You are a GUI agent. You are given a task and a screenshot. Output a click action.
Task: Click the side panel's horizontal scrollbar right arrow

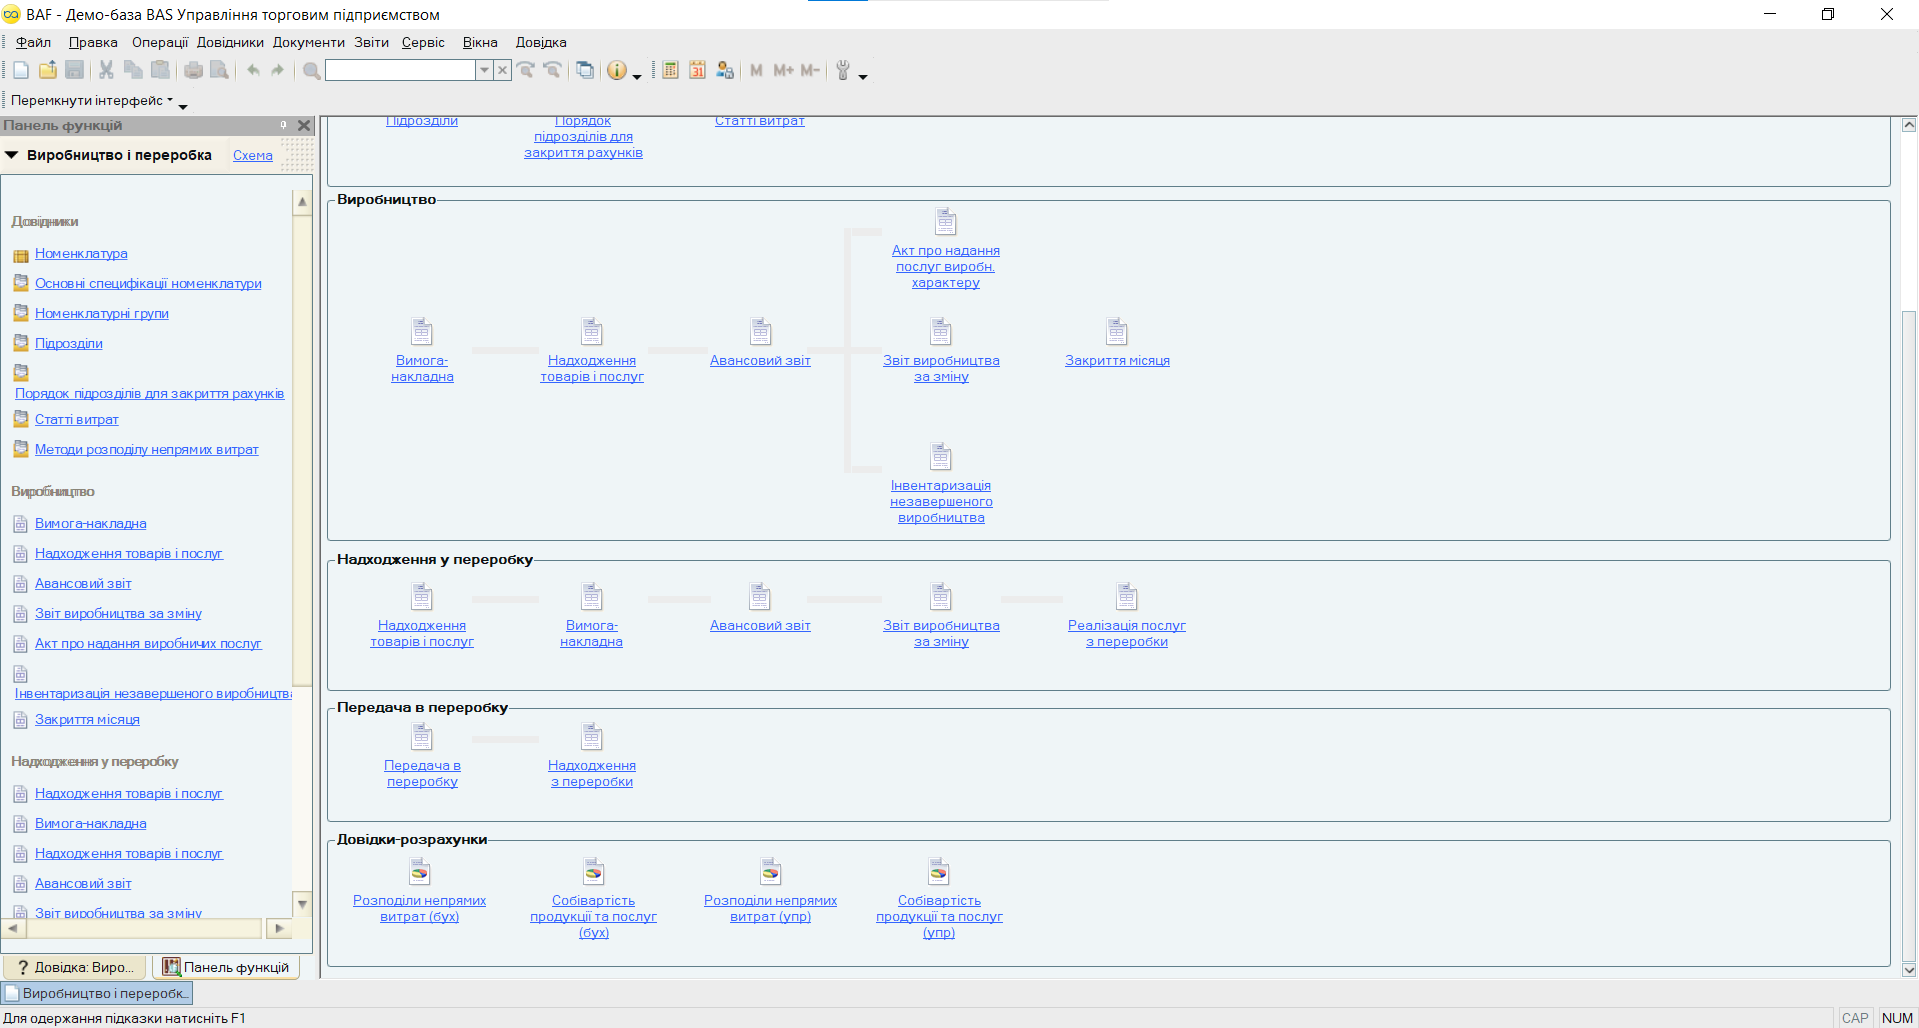tap(278, 928)
